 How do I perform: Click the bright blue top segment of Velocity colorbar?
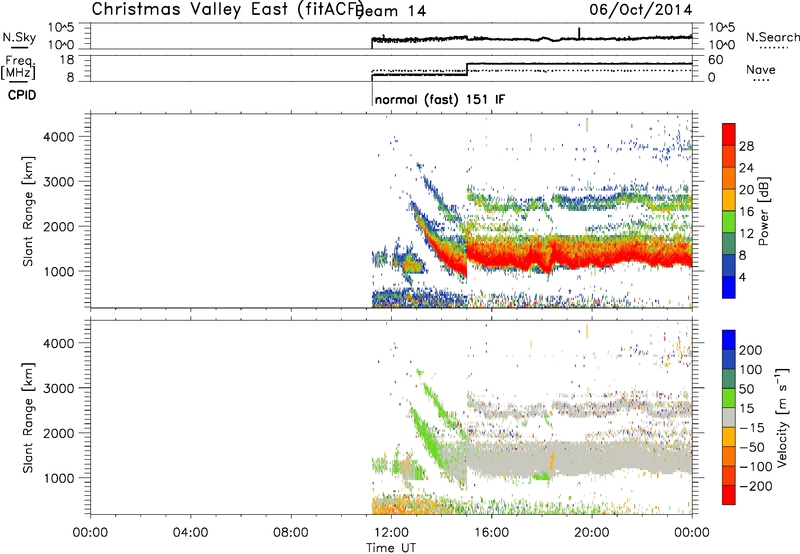[x=729, y=340]
